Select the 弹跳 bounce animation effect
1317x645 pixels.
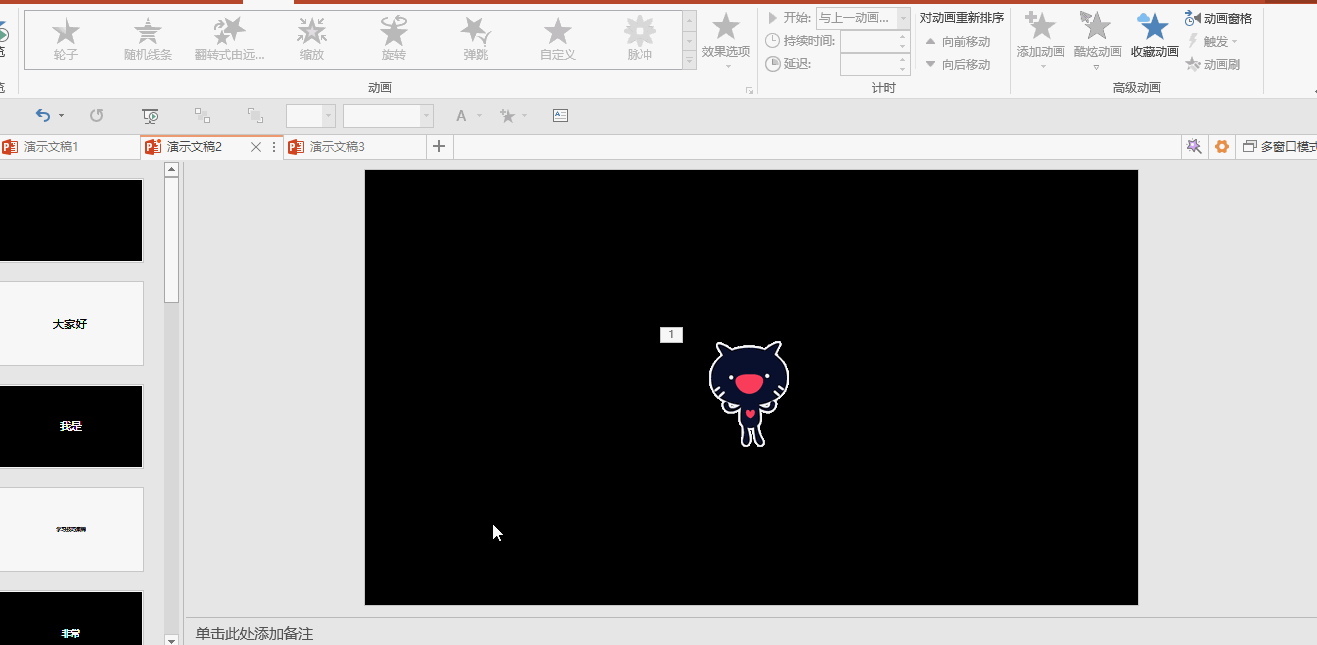[476, 40]
